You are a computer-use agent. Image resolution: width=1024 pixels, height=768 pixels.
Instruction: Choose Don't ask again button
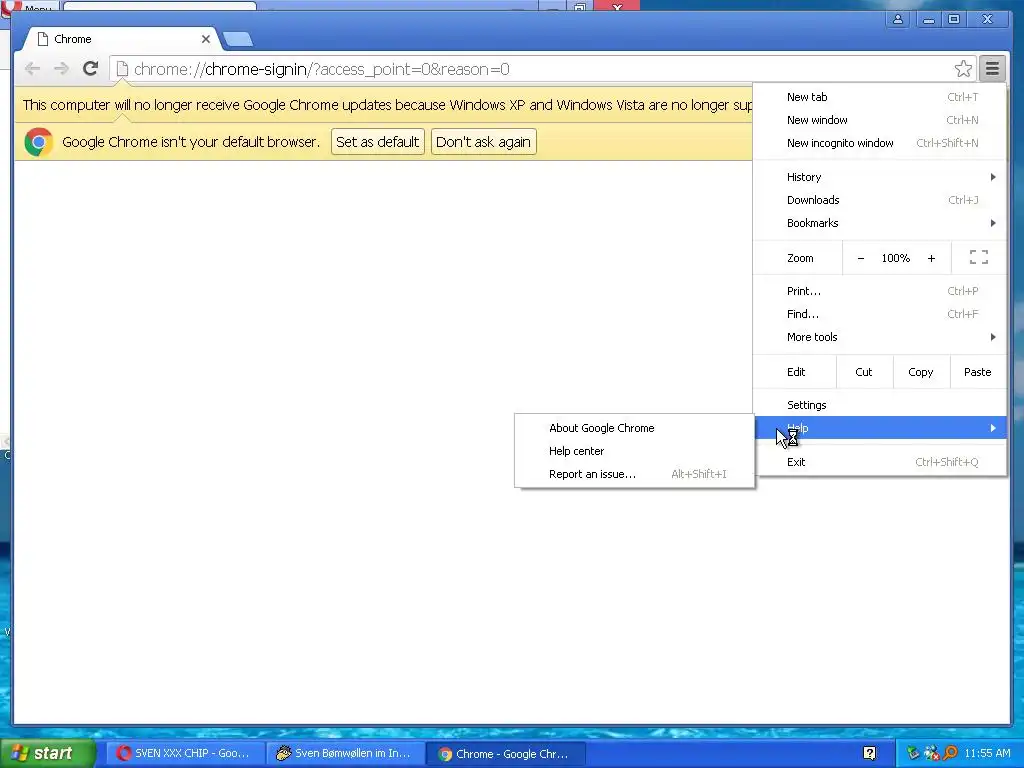(483, 142)
